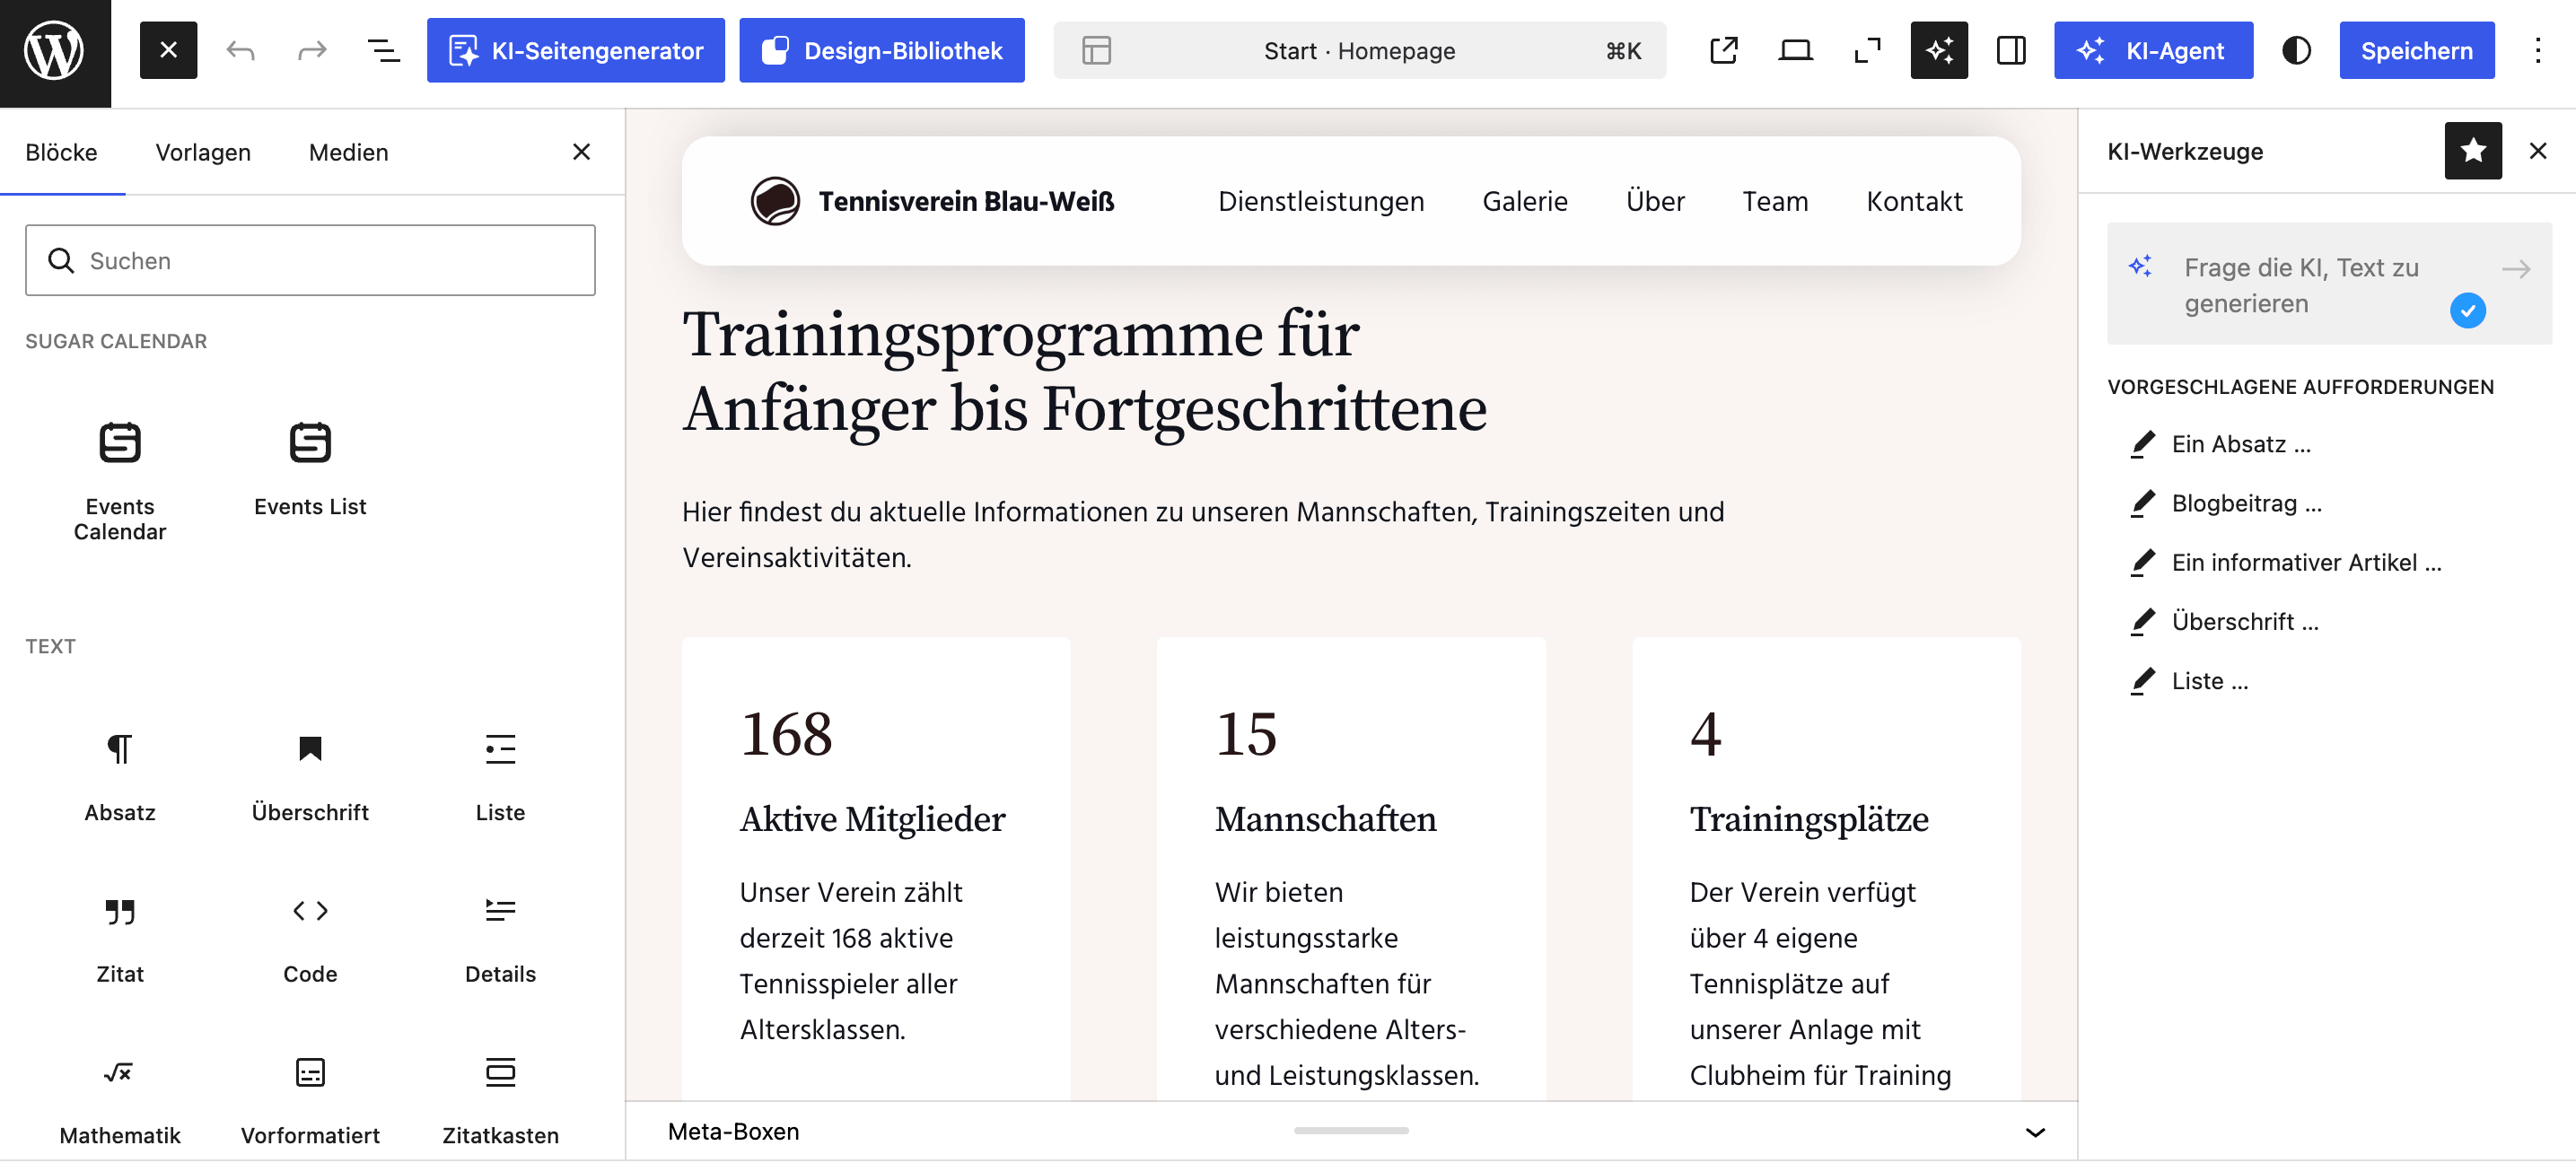Open the Über navigation item
2576x1163 pixels.
point(1655,201)
